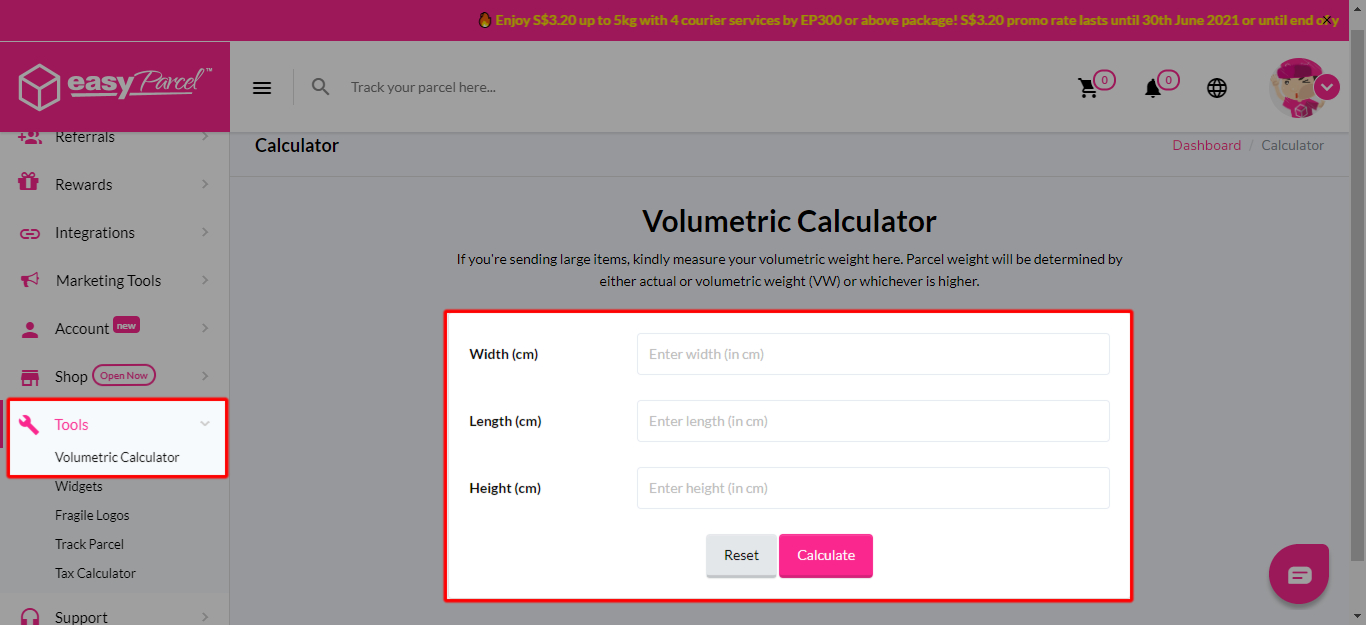Screen dimensions: 1366x625
Task: Click the easyParcel logo
Action: click(x=113, y=87)
